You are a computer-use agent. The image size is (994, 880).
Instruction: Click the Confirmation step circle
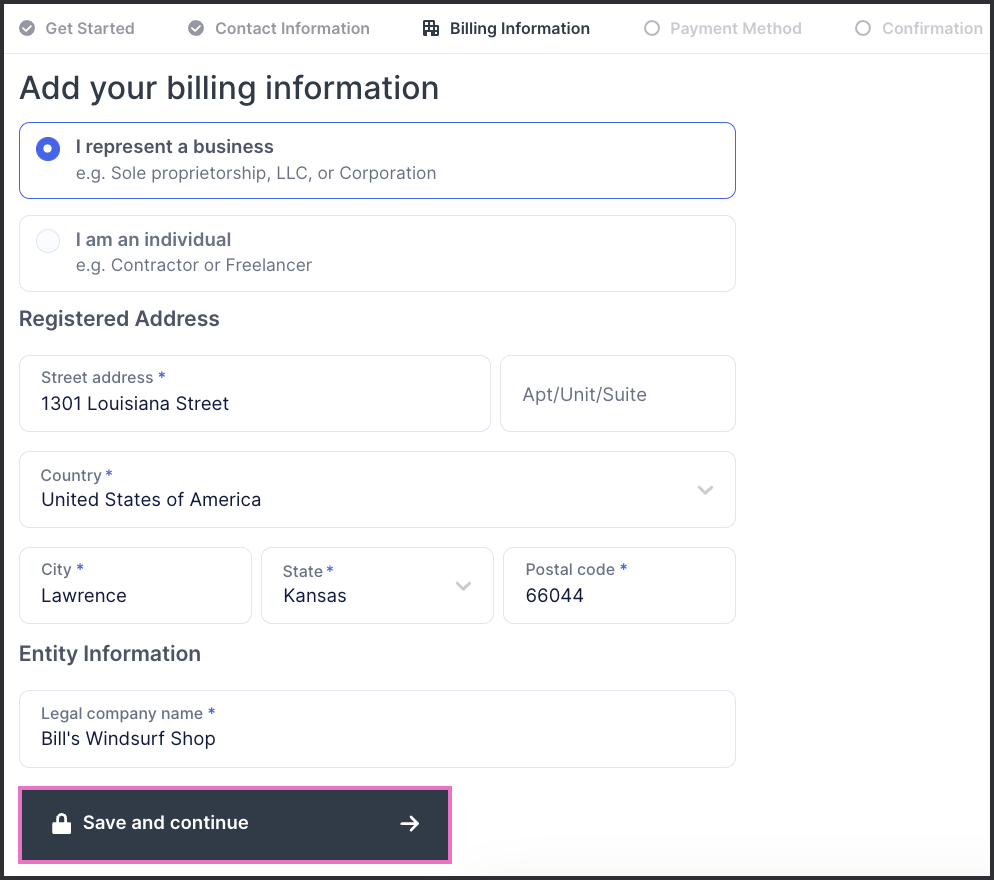coord(863,29)
